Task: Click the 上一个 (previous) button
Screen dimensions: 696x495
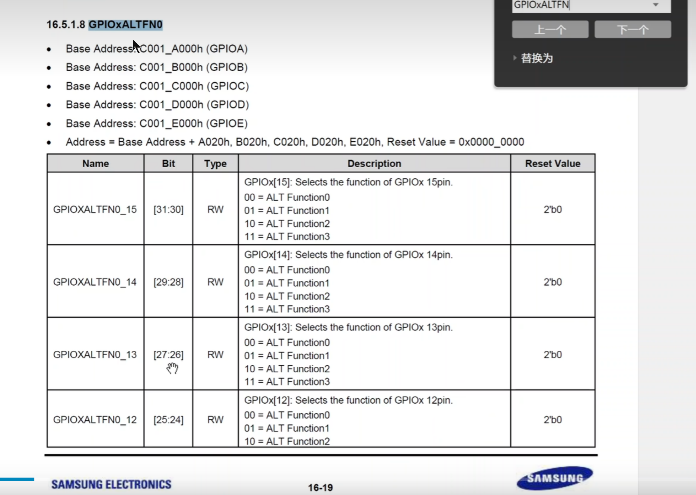Action: point(550,30)
